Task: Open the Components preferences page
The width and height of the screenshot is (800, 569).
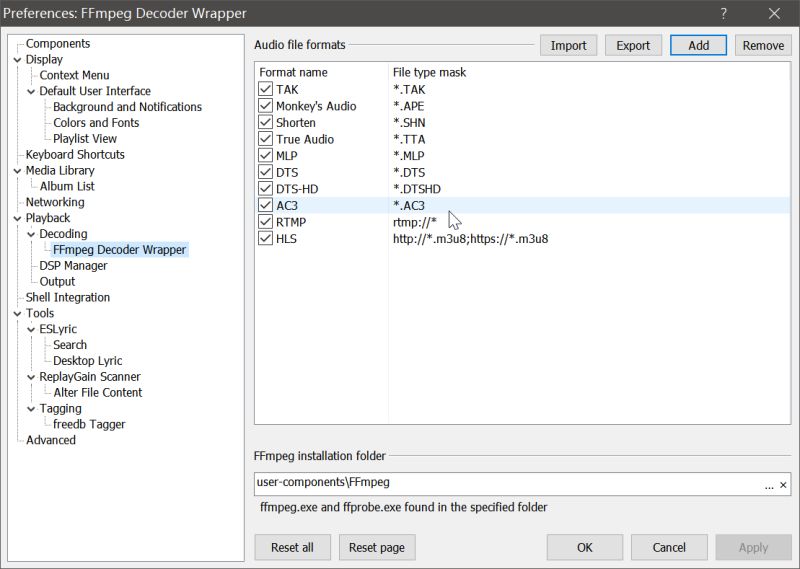Action: pos(58,43)
